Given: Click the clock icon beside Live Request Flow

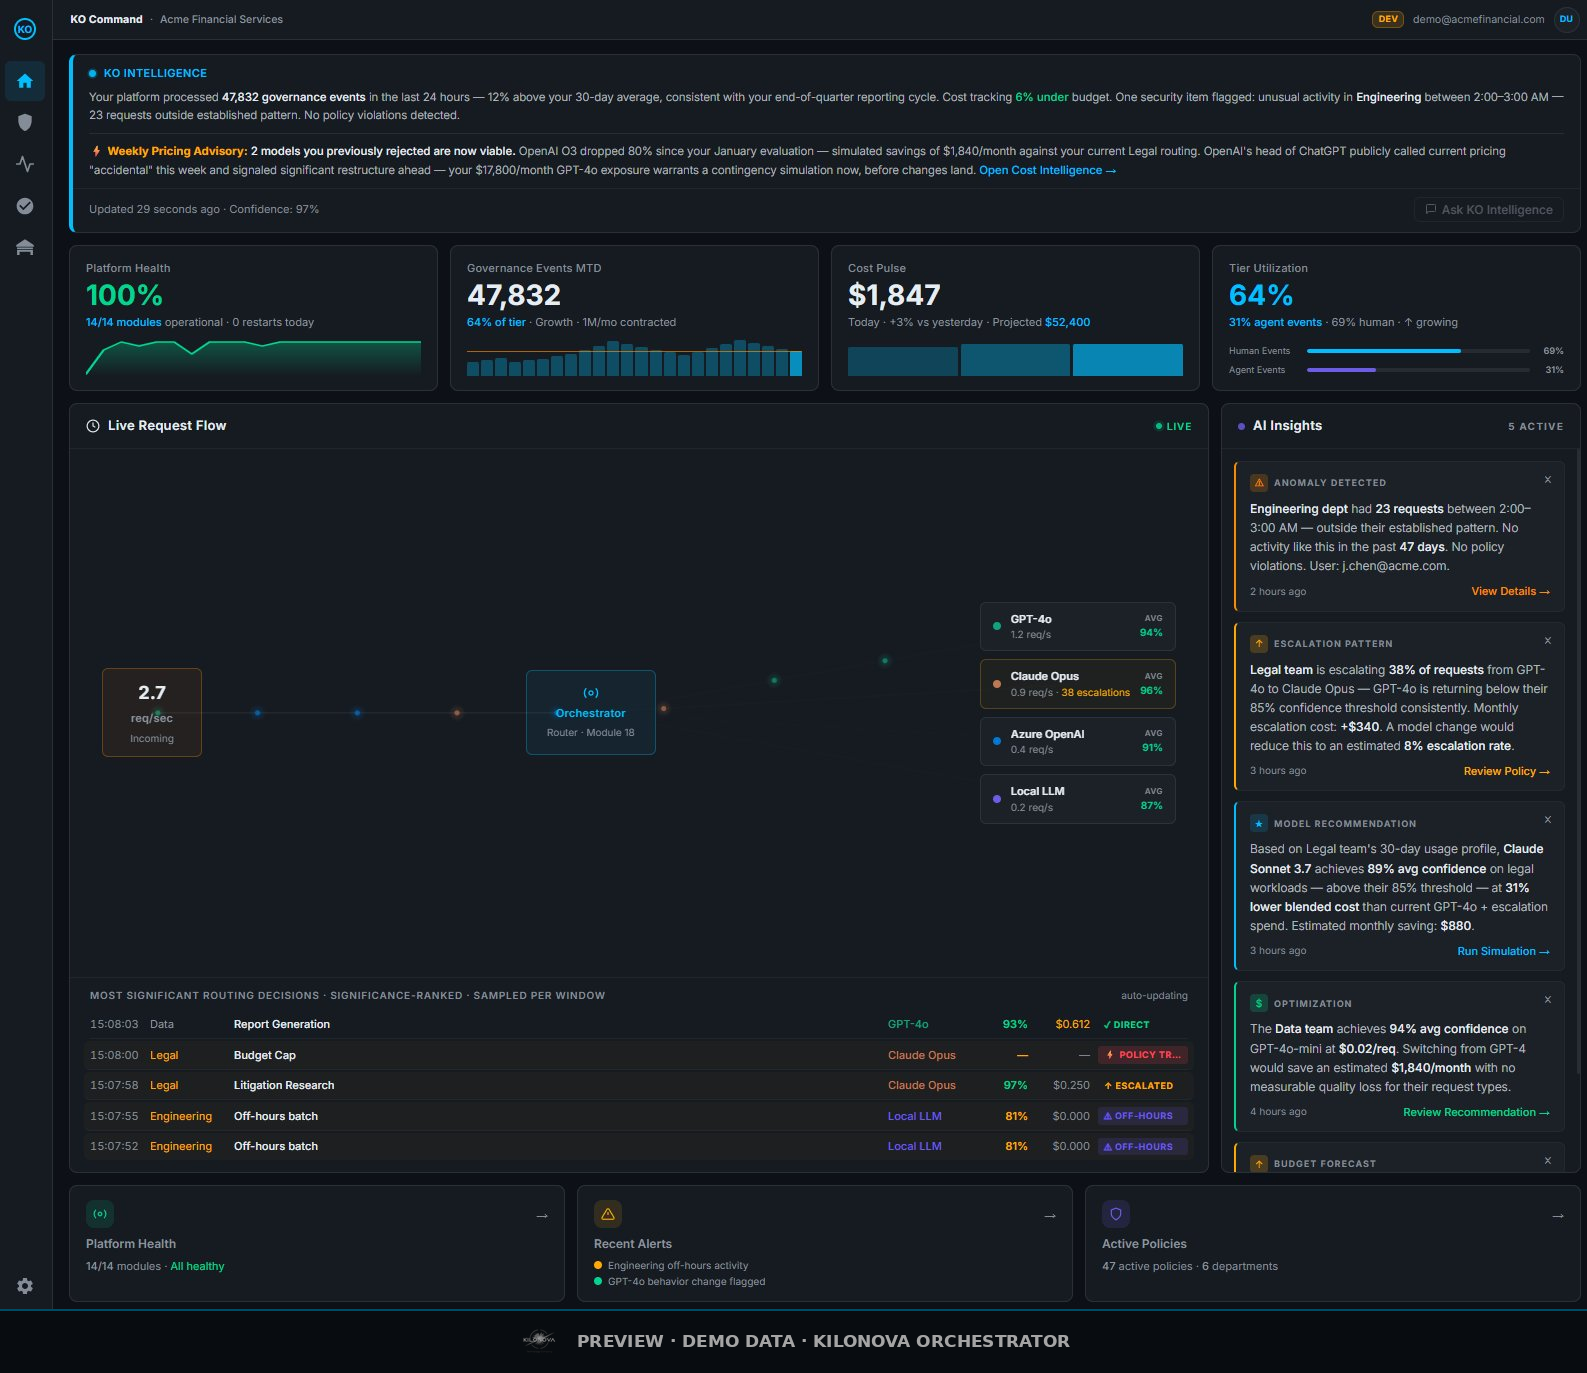Looking at the screenshot, I should click(93, 426).
